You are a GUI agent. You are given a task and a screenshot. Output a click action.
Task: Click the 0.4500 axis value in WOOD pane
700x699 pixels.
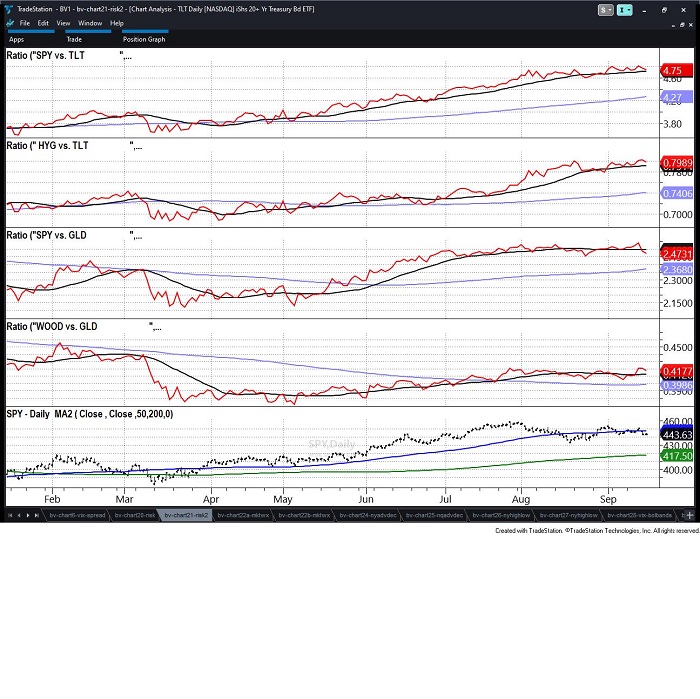pyautogui.click(x=678, y=347)
